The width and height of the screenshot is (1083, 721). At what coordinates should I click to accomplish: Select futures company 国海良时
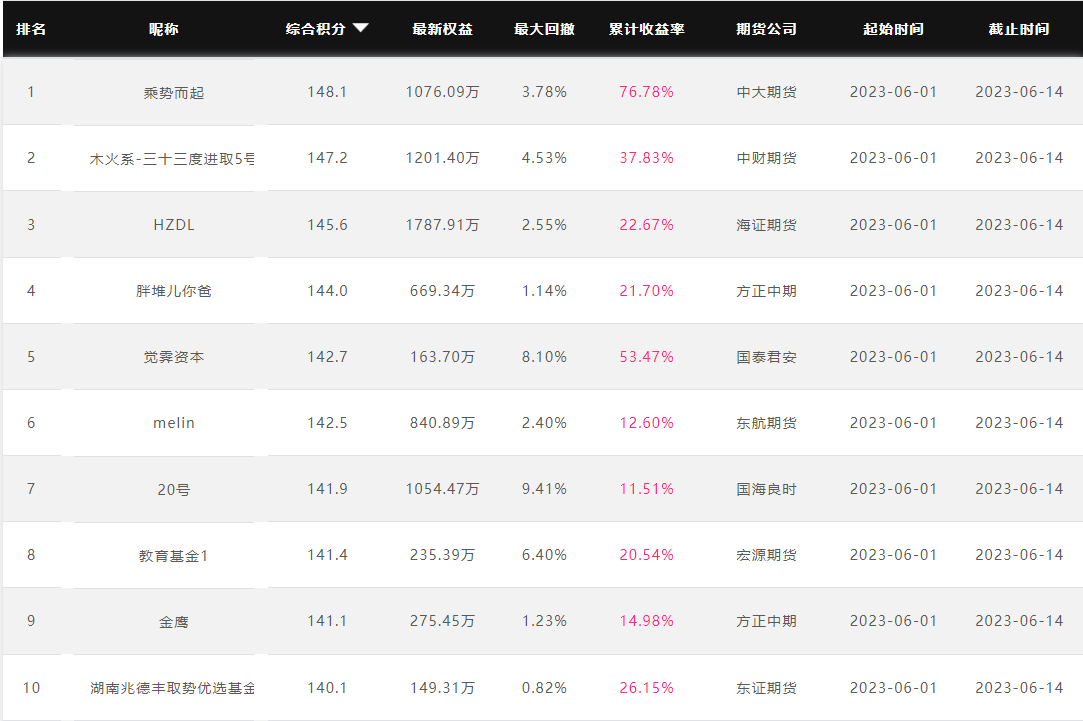pos(767,489)
